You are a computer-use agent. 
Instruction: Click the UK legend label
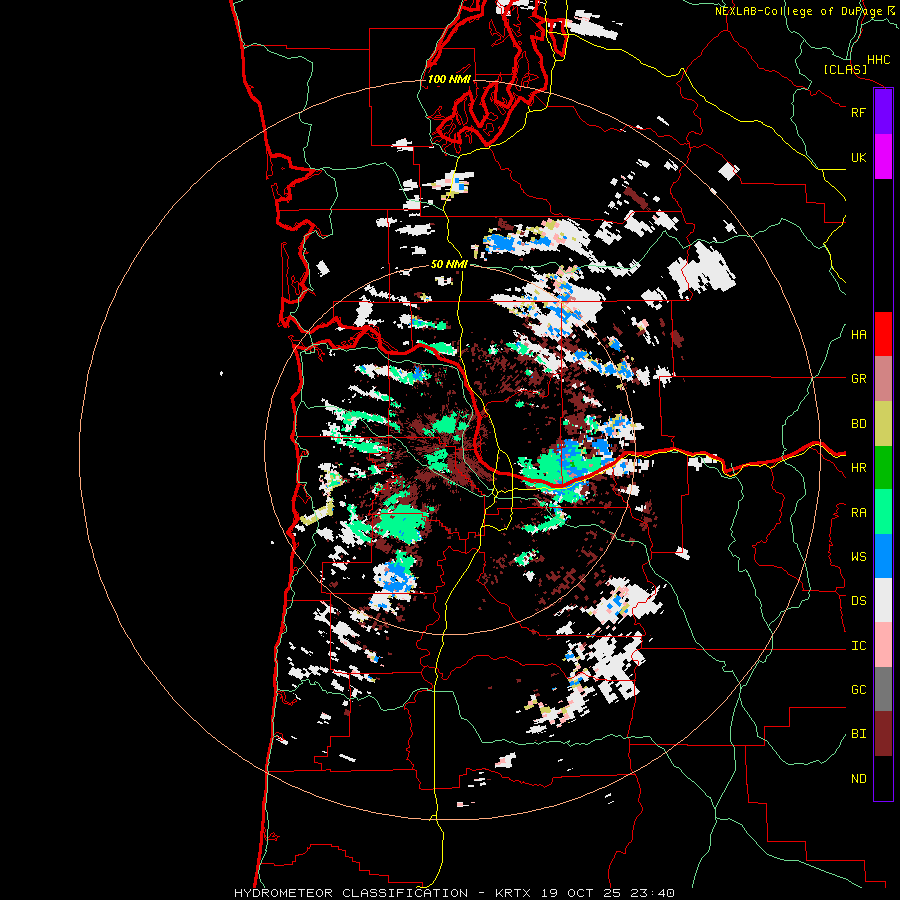858,157
